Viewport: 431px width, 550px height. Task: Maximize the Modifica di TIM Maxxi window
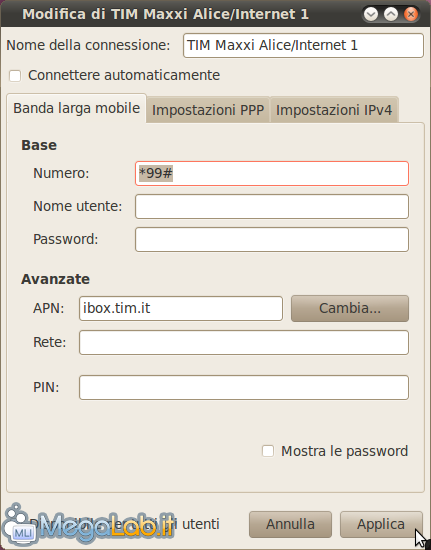[x=391, y=14]
